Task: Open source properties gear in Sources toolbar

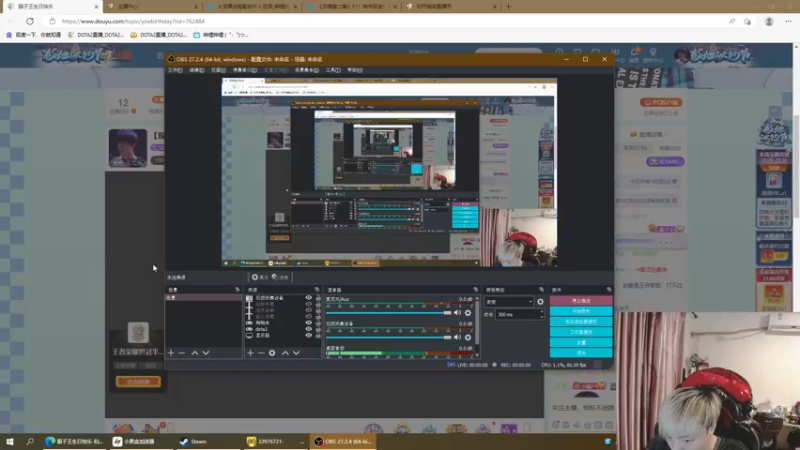Action: pos(272,353)
